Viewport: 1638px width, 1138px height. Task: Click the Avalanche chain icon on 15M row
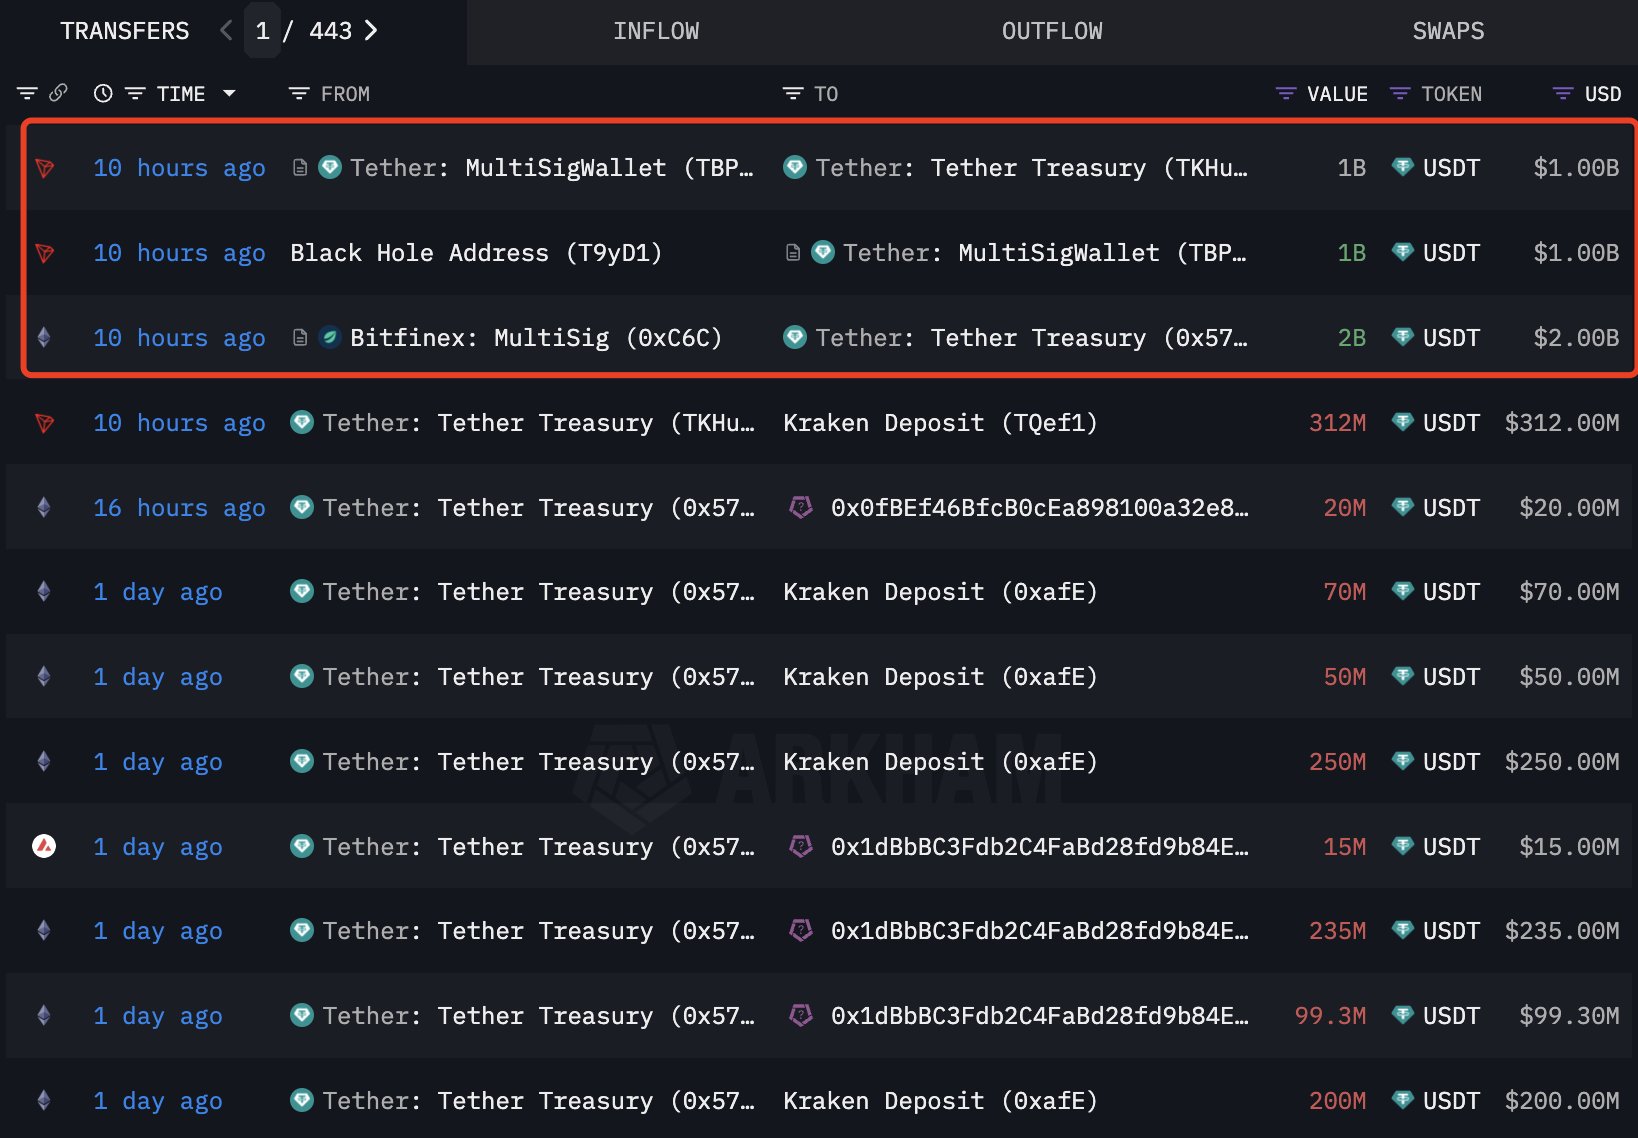(44, 847)
